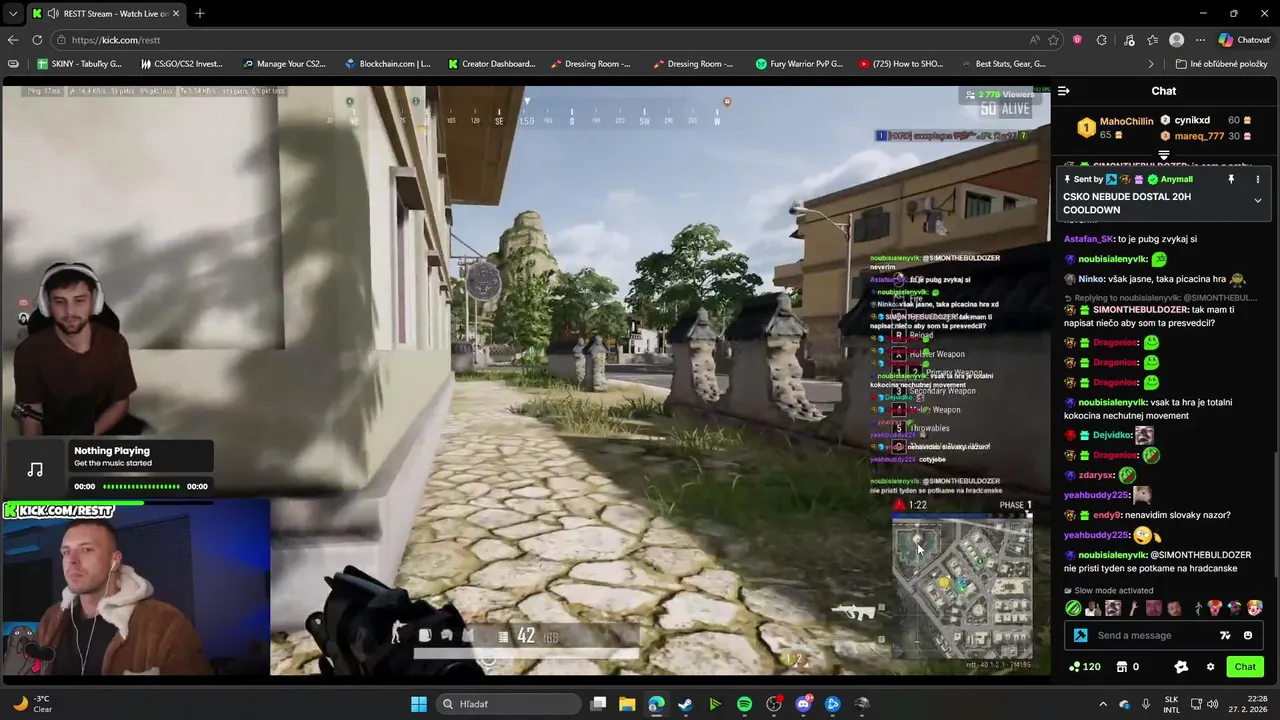Open the Anymall sender name in pinned message
This screenshot has height=720, width=1280.
(1176, 179)
